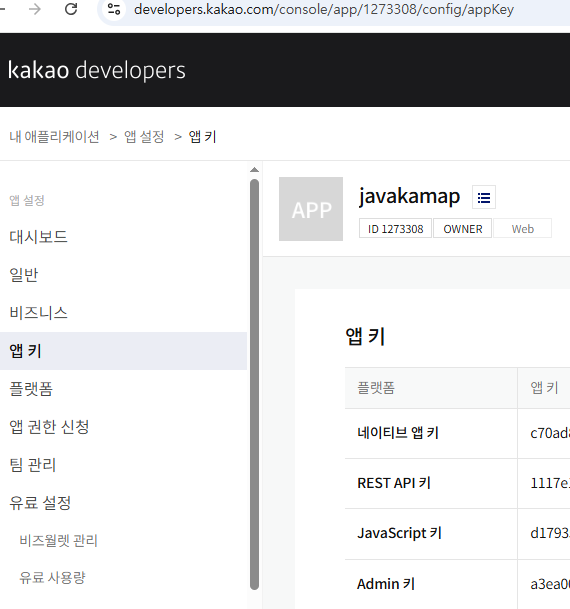Image resolution: width=570 pixels, height=609 pixels.
Task: Click the OWNER badge
Action: 462,228
